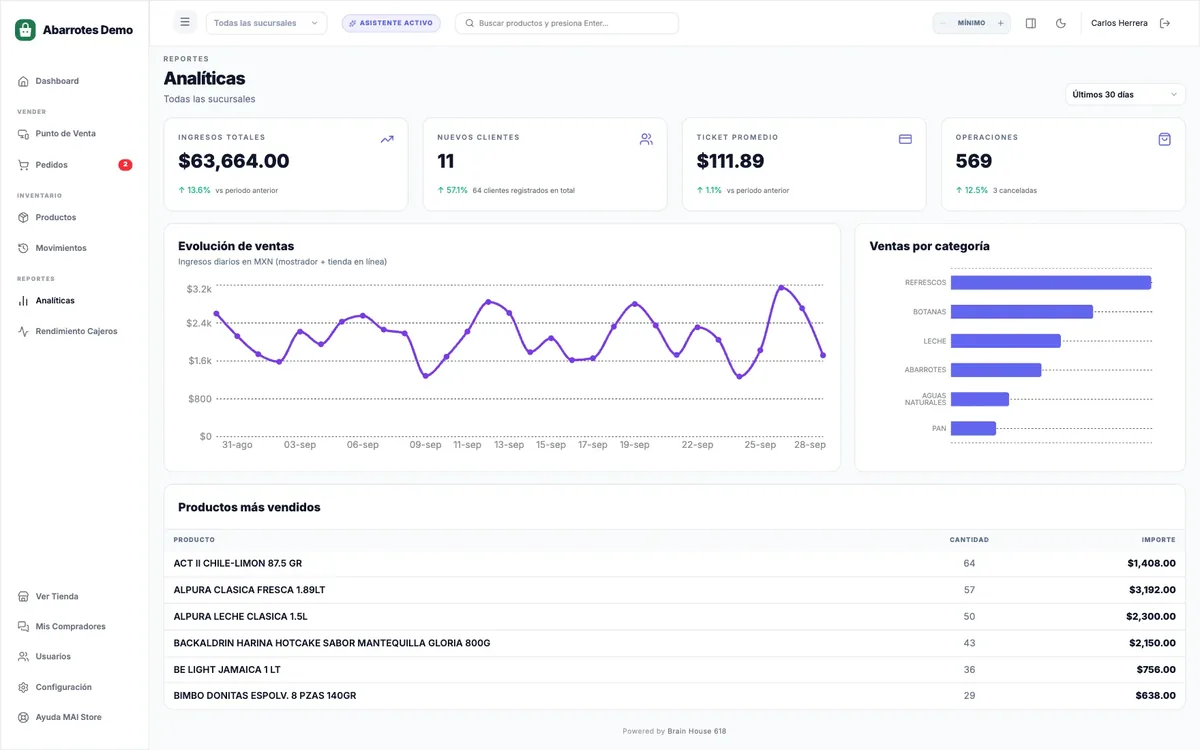Toggle dark mode with the moon icon
This screenshot has height=750, width=1200.
point(1061,23)
